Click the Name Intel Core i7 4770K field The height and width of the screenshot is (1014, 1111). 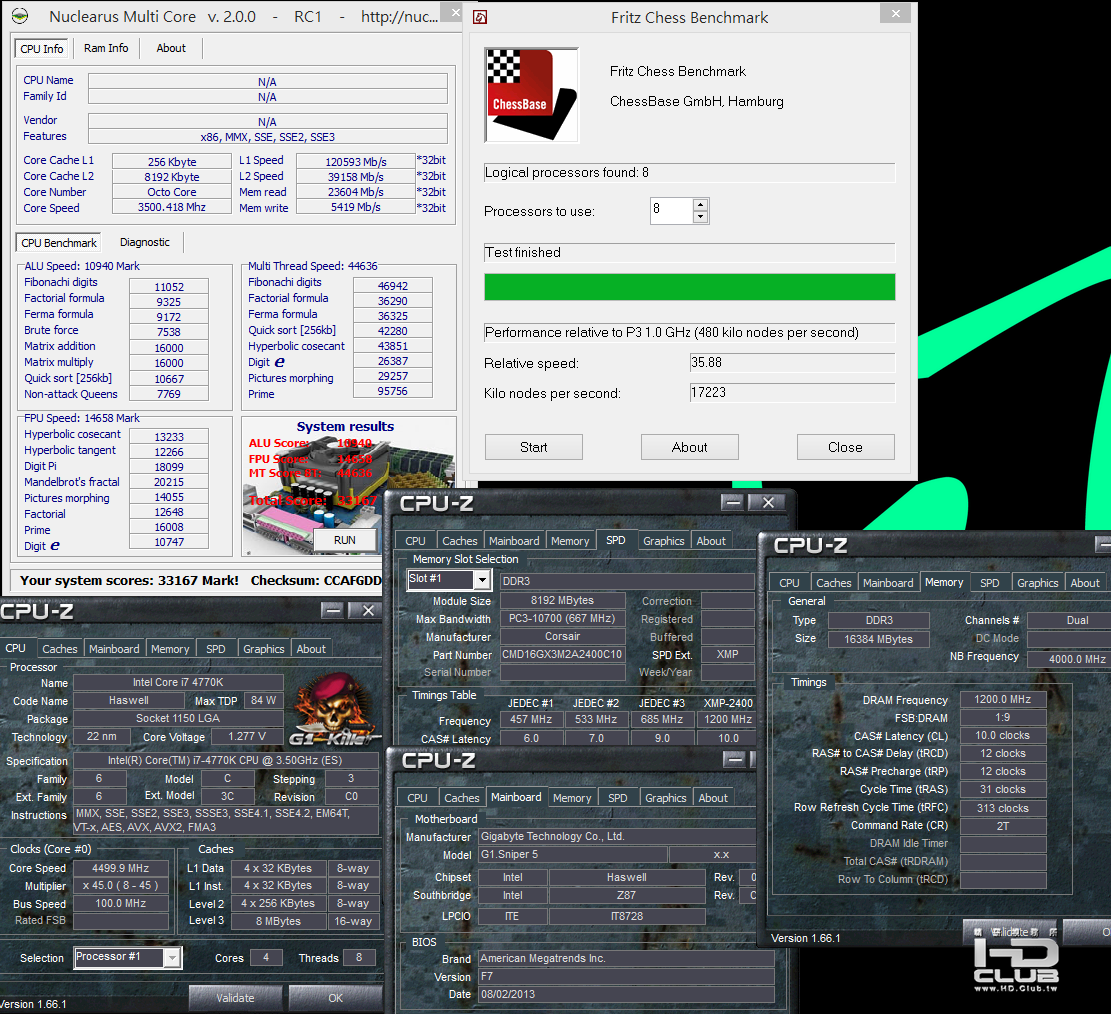(x=178, y=682)
